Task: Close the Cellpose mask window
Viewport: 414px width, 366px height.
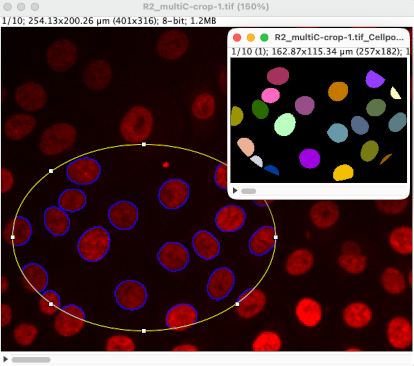Action: [237, 37]
